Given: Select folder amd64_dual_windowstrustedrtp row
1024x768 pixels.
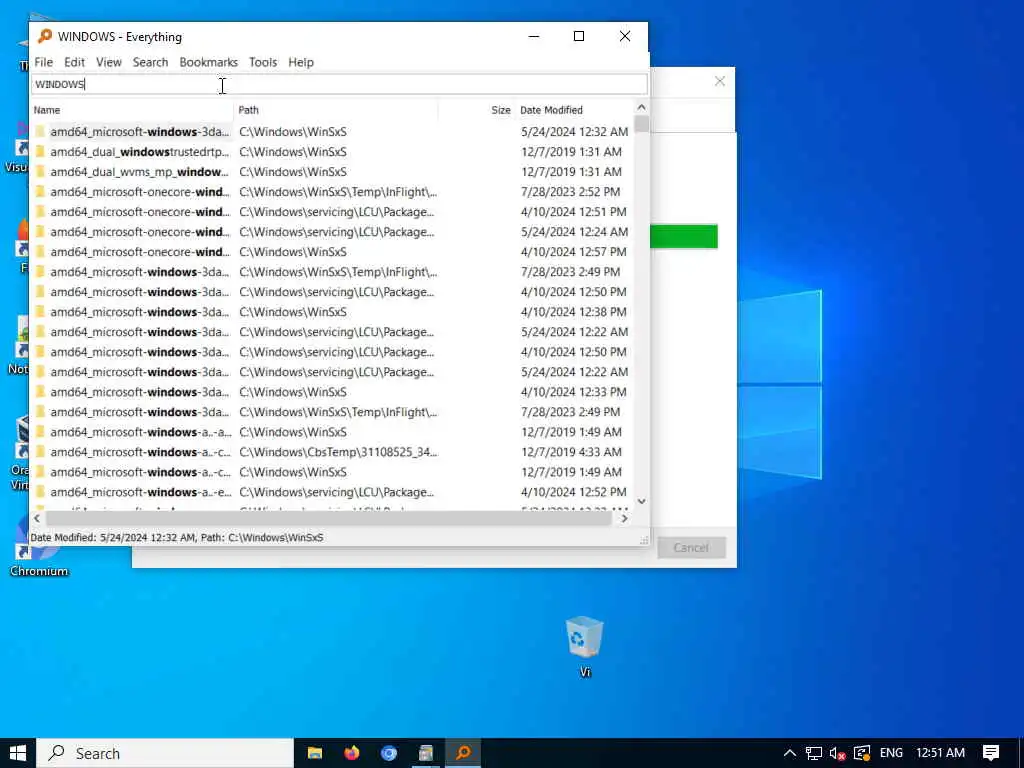Looking at the screenshot, I should [x=332, y=152].
